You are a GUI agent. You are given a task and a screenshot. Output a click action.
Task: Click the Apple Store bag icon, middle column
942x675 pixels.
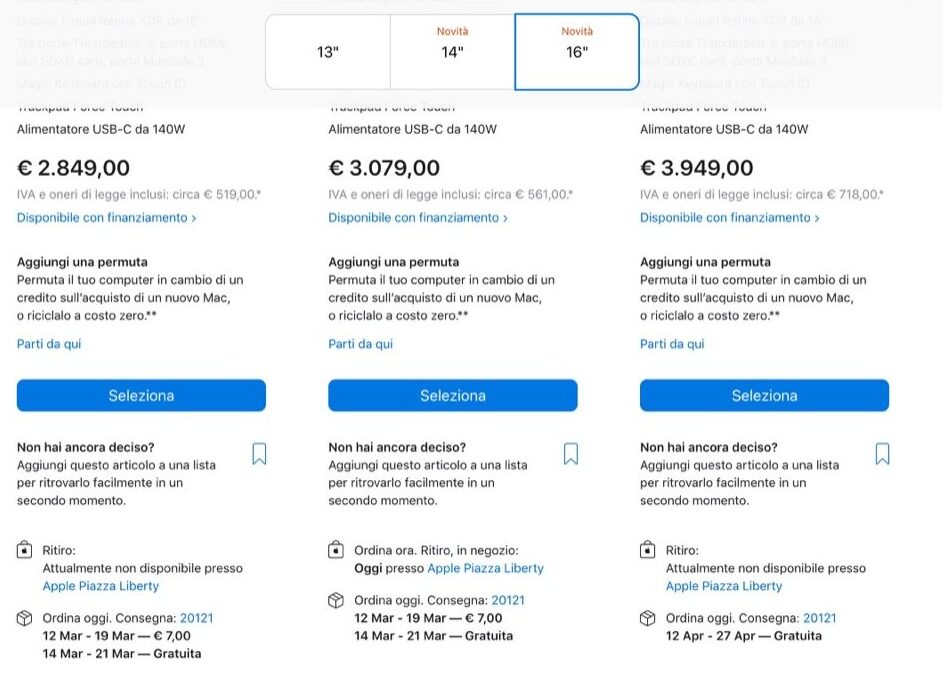point(337,550)
